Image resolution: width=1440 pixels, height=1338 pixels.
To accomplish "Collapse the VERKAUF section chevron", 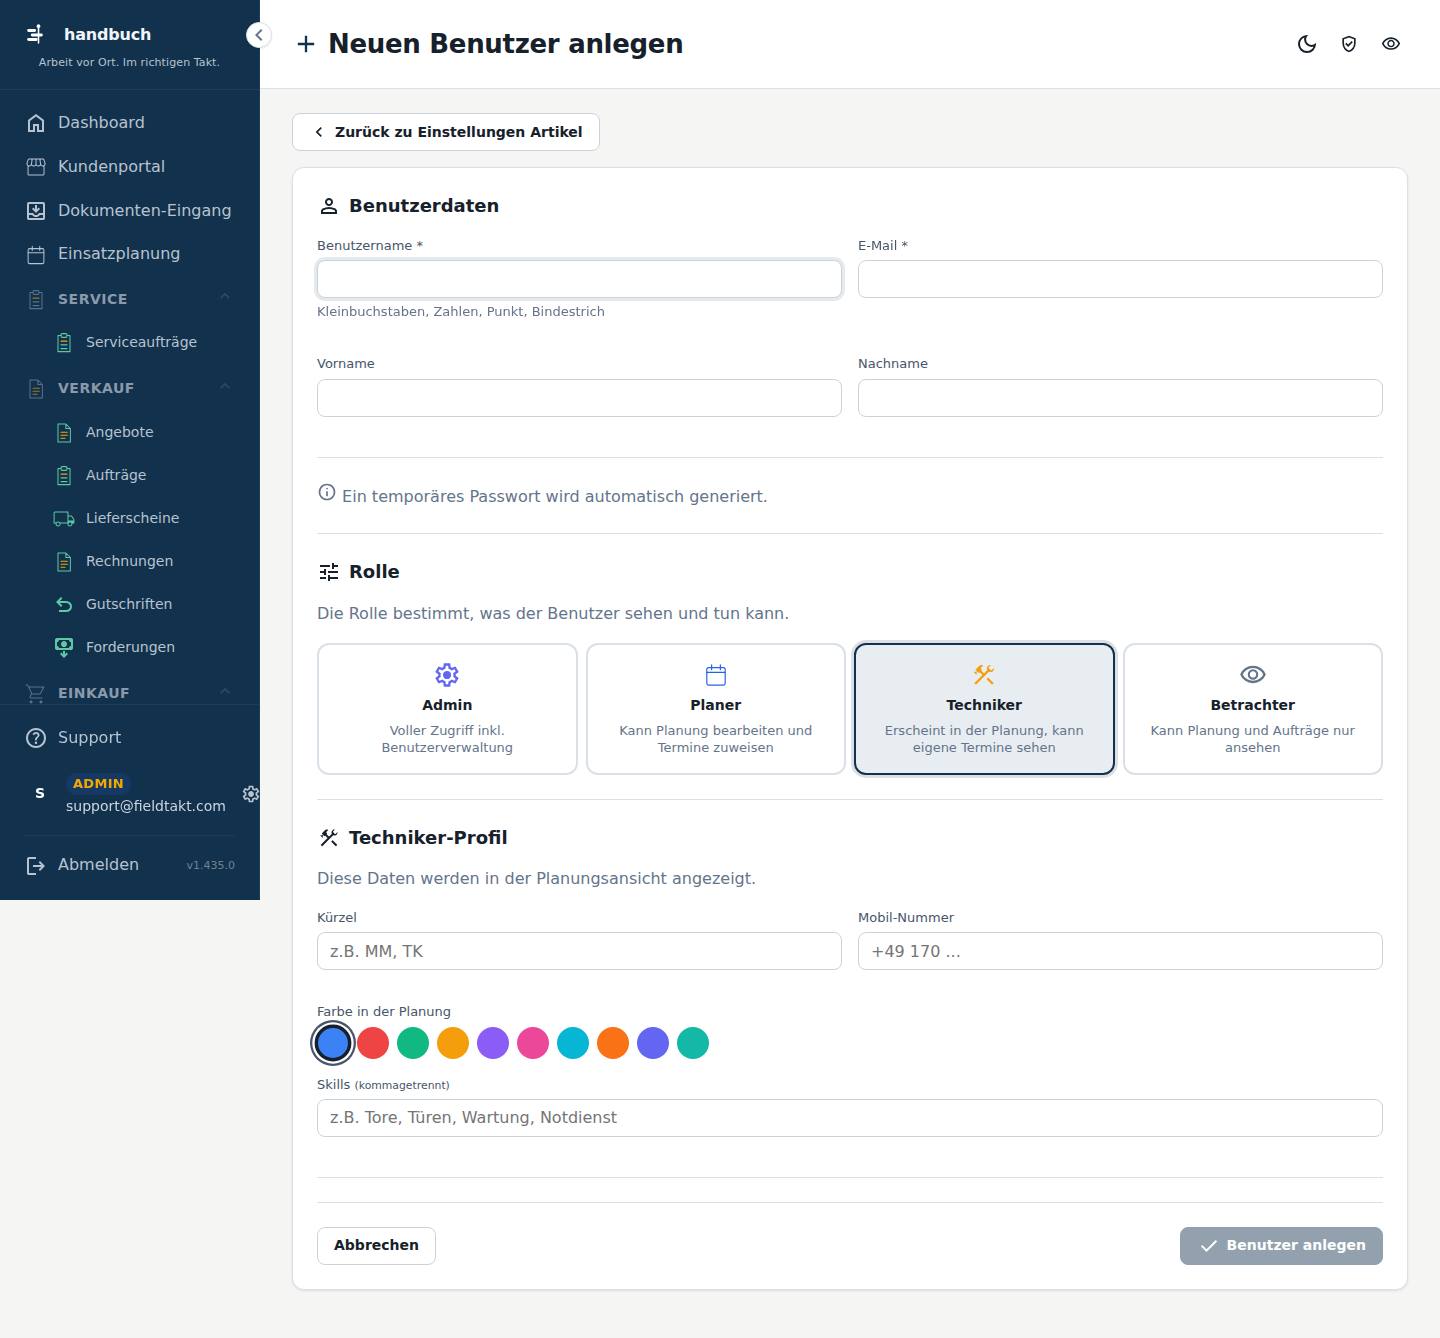I will pyautogui.click(x=225, y=387).
